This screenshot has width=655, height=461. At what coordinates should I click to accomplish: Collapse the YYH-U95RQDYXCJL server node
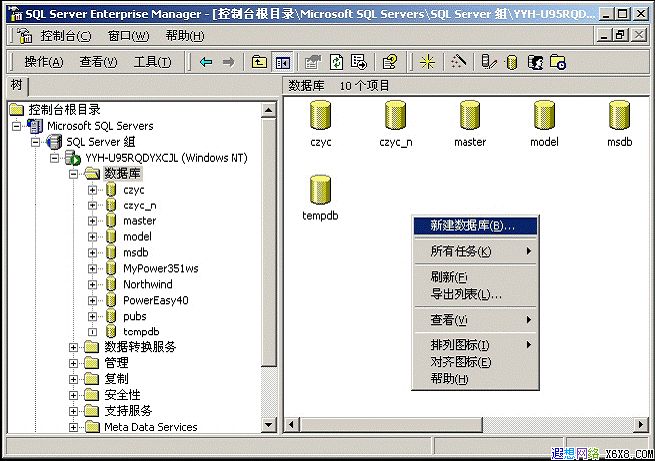(x=54, y=158)
